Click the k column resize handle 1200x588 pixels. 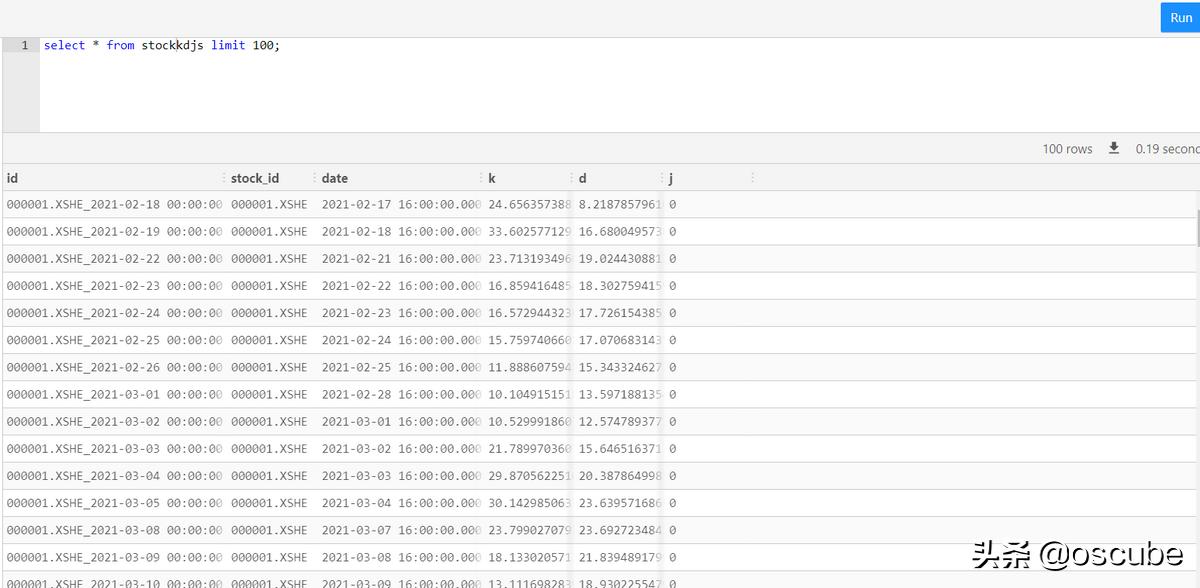pyautogui.click(x=571, y=178)
